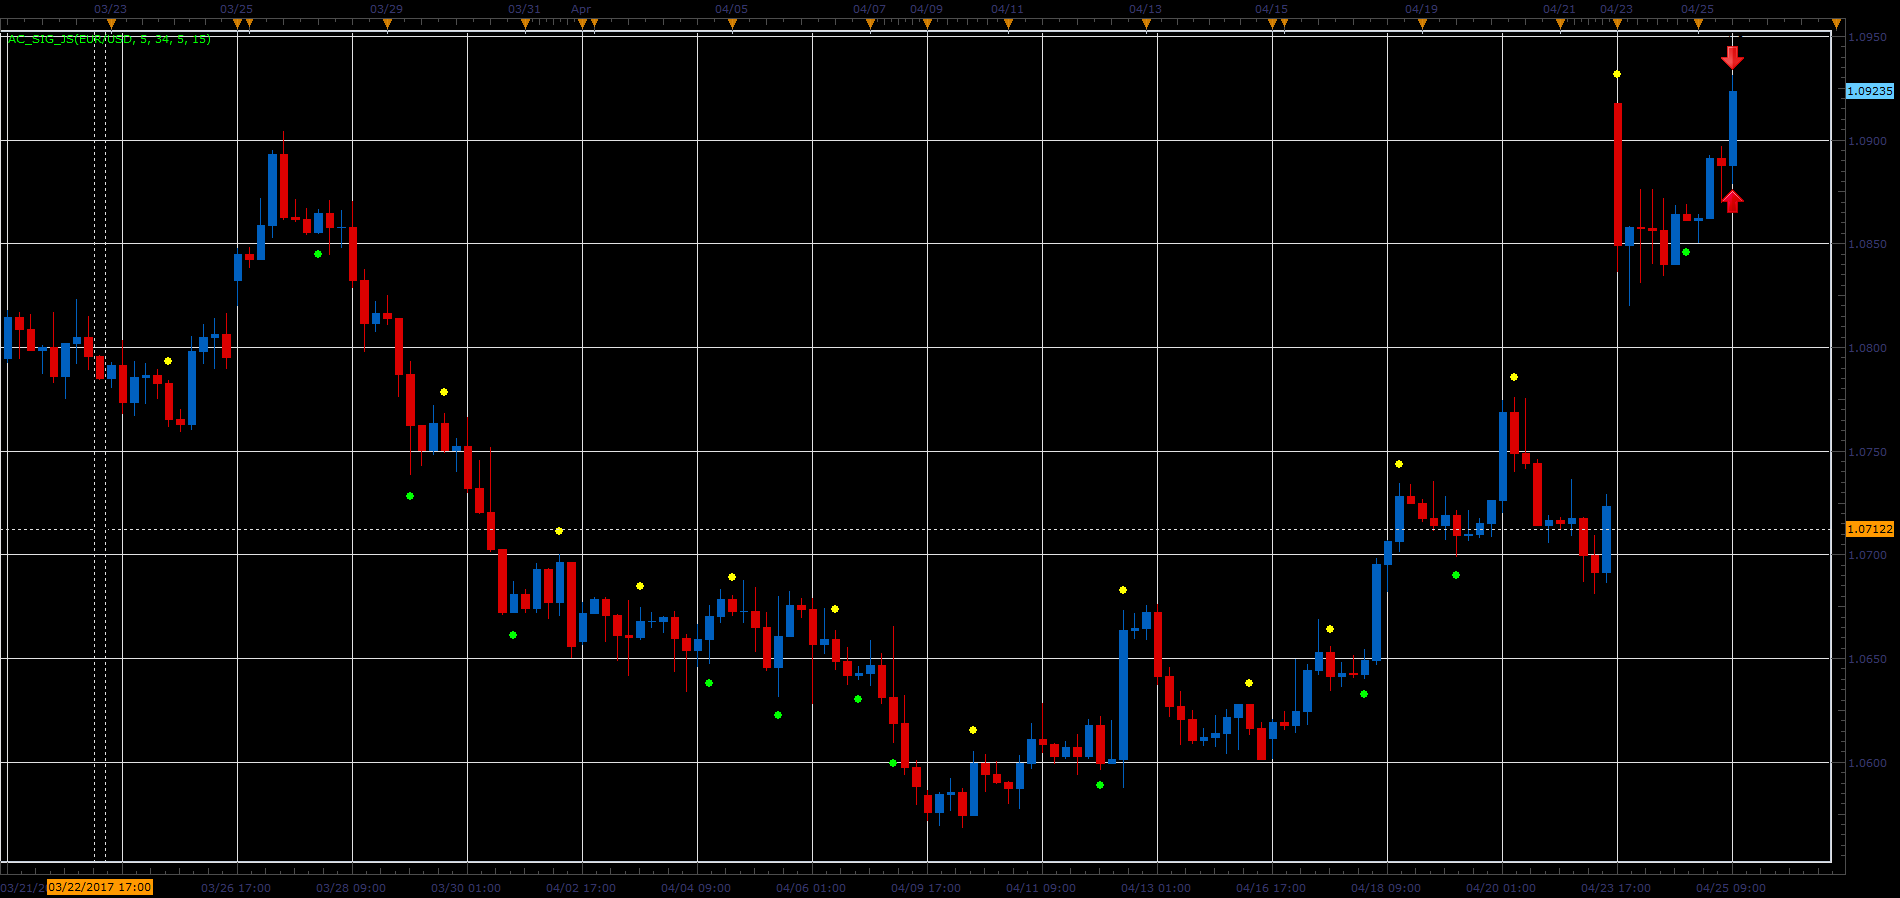Image resolution: width=1900 pixels, height=898 pixels.
Task: Click the 1.0650 price axis label
Action: click(1868, 659)
